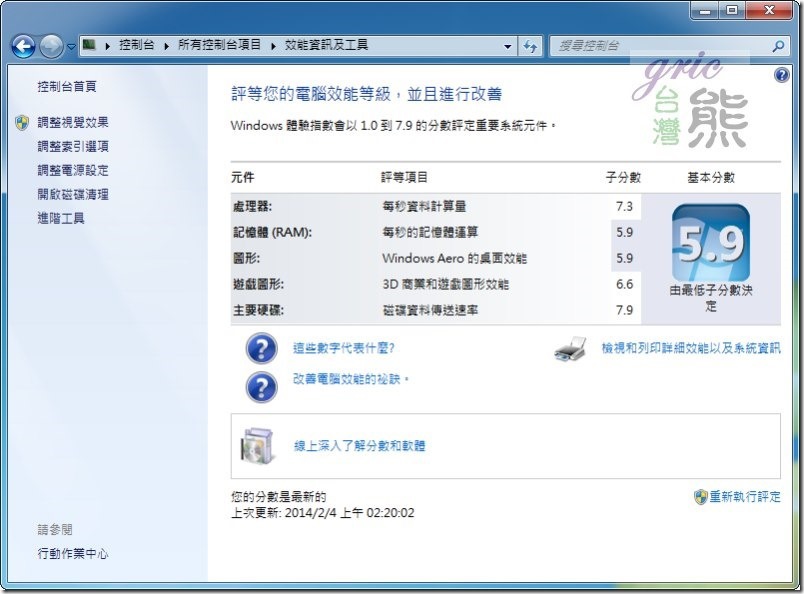Open 調整索引選項 sidebar link
Image resolution: width=804 pixels, height=594 pixels.
pos(73,146)
